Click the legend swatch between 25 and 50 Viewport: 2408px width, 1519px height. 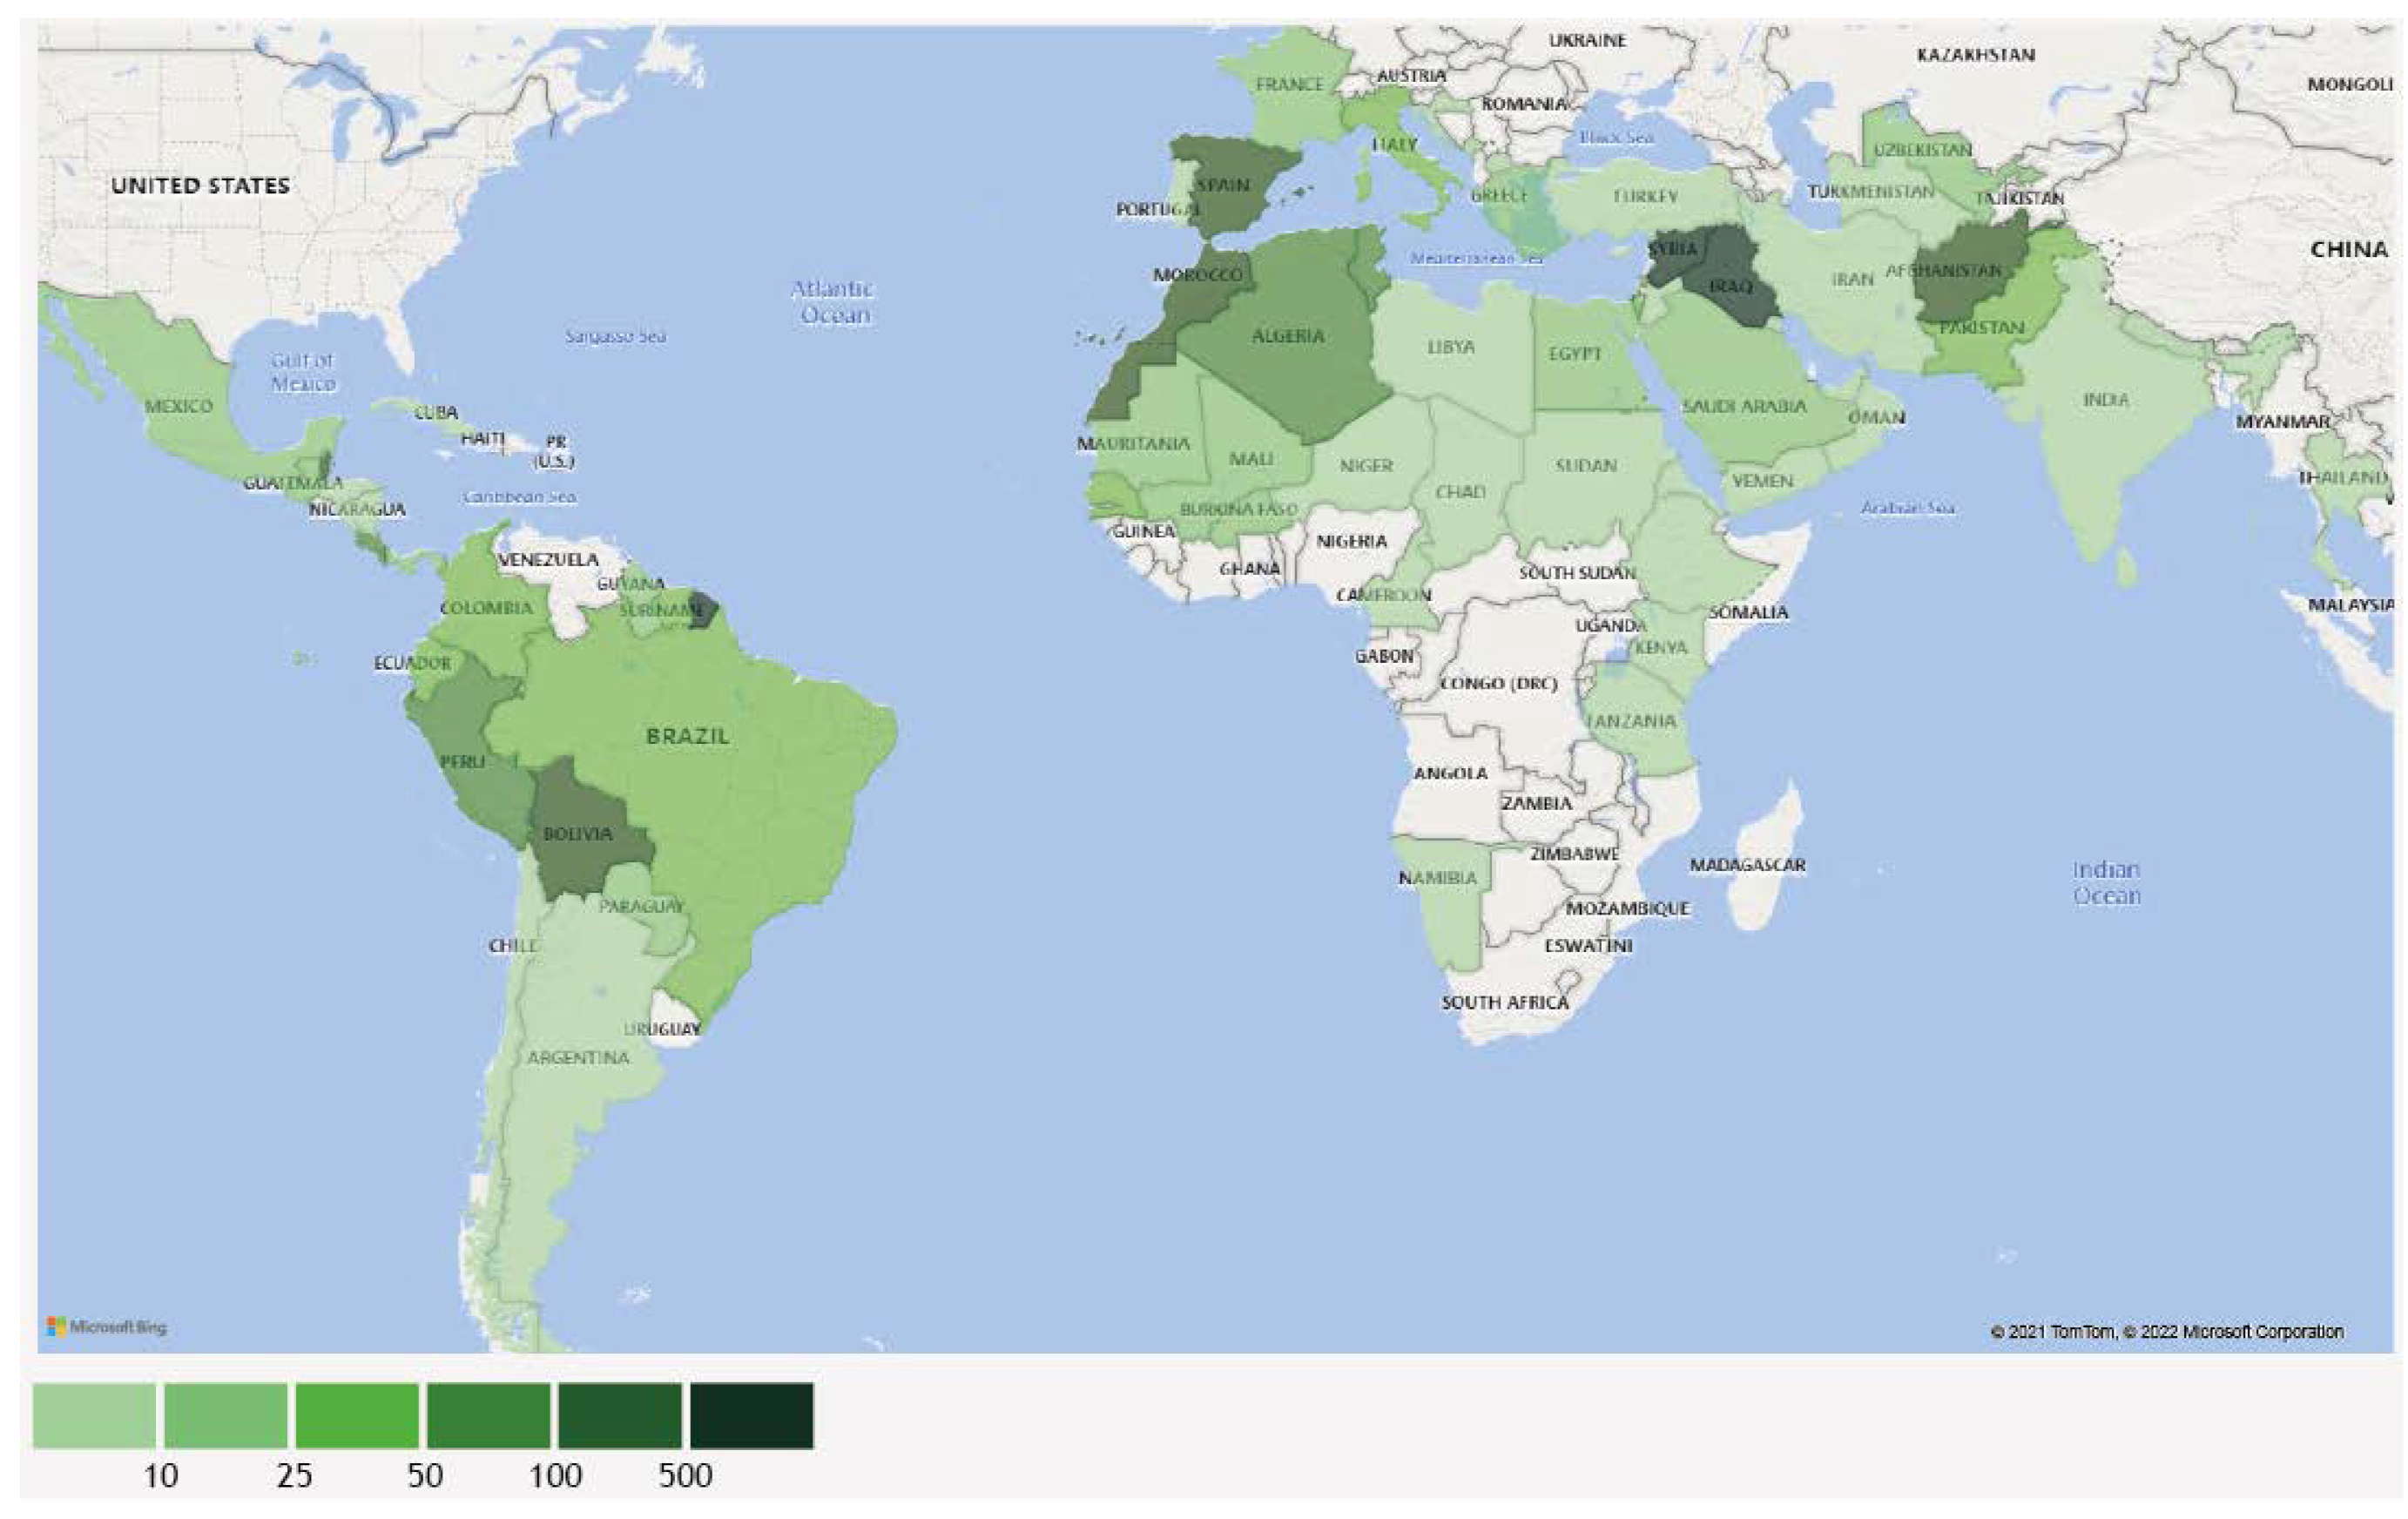(x=357, y=1415)
